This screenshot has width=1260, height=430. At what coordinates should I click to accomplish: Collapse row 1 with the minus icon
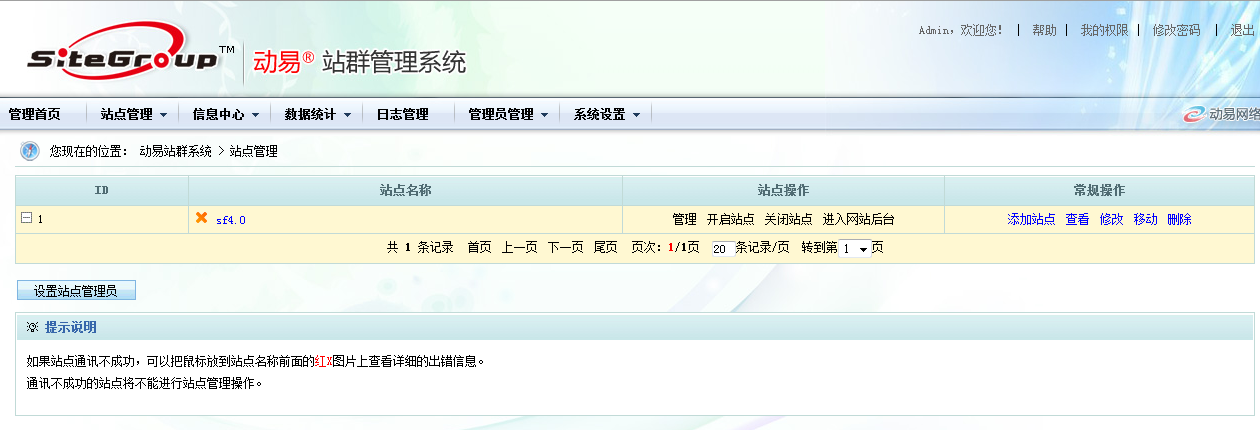26,218
